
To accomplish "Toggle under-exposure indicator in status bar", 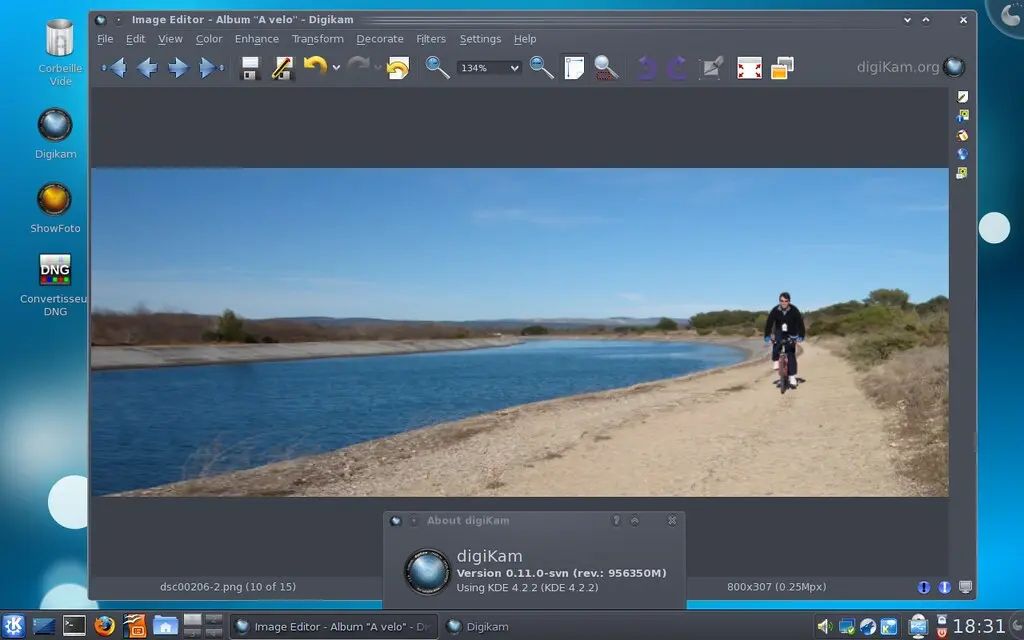I will tap(924, 587).
